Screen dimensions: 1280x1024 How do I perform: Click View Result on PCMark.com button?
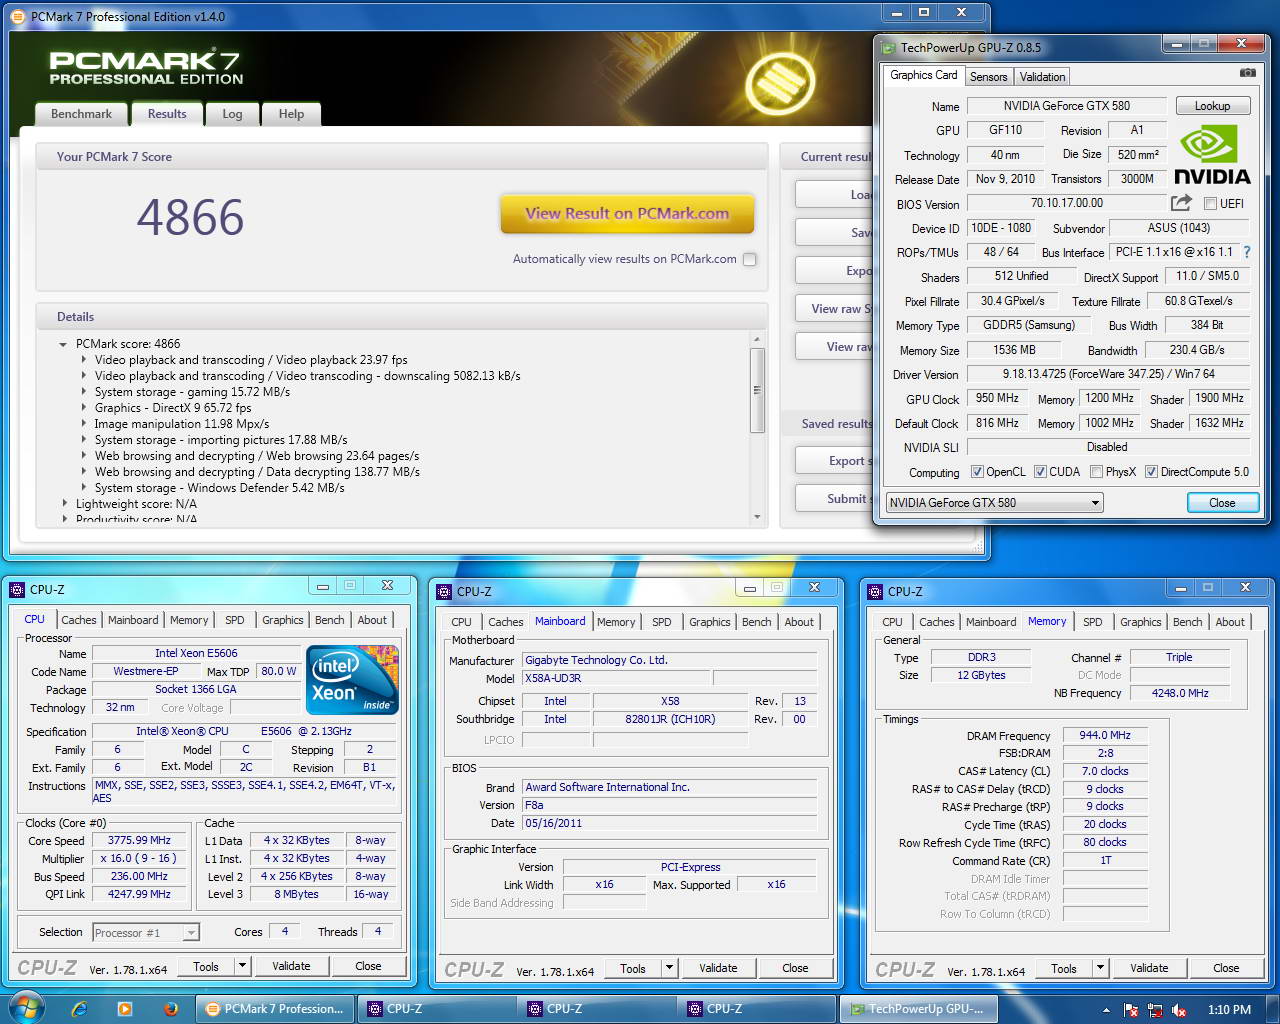pyautogui.click(x=627, y=214)
